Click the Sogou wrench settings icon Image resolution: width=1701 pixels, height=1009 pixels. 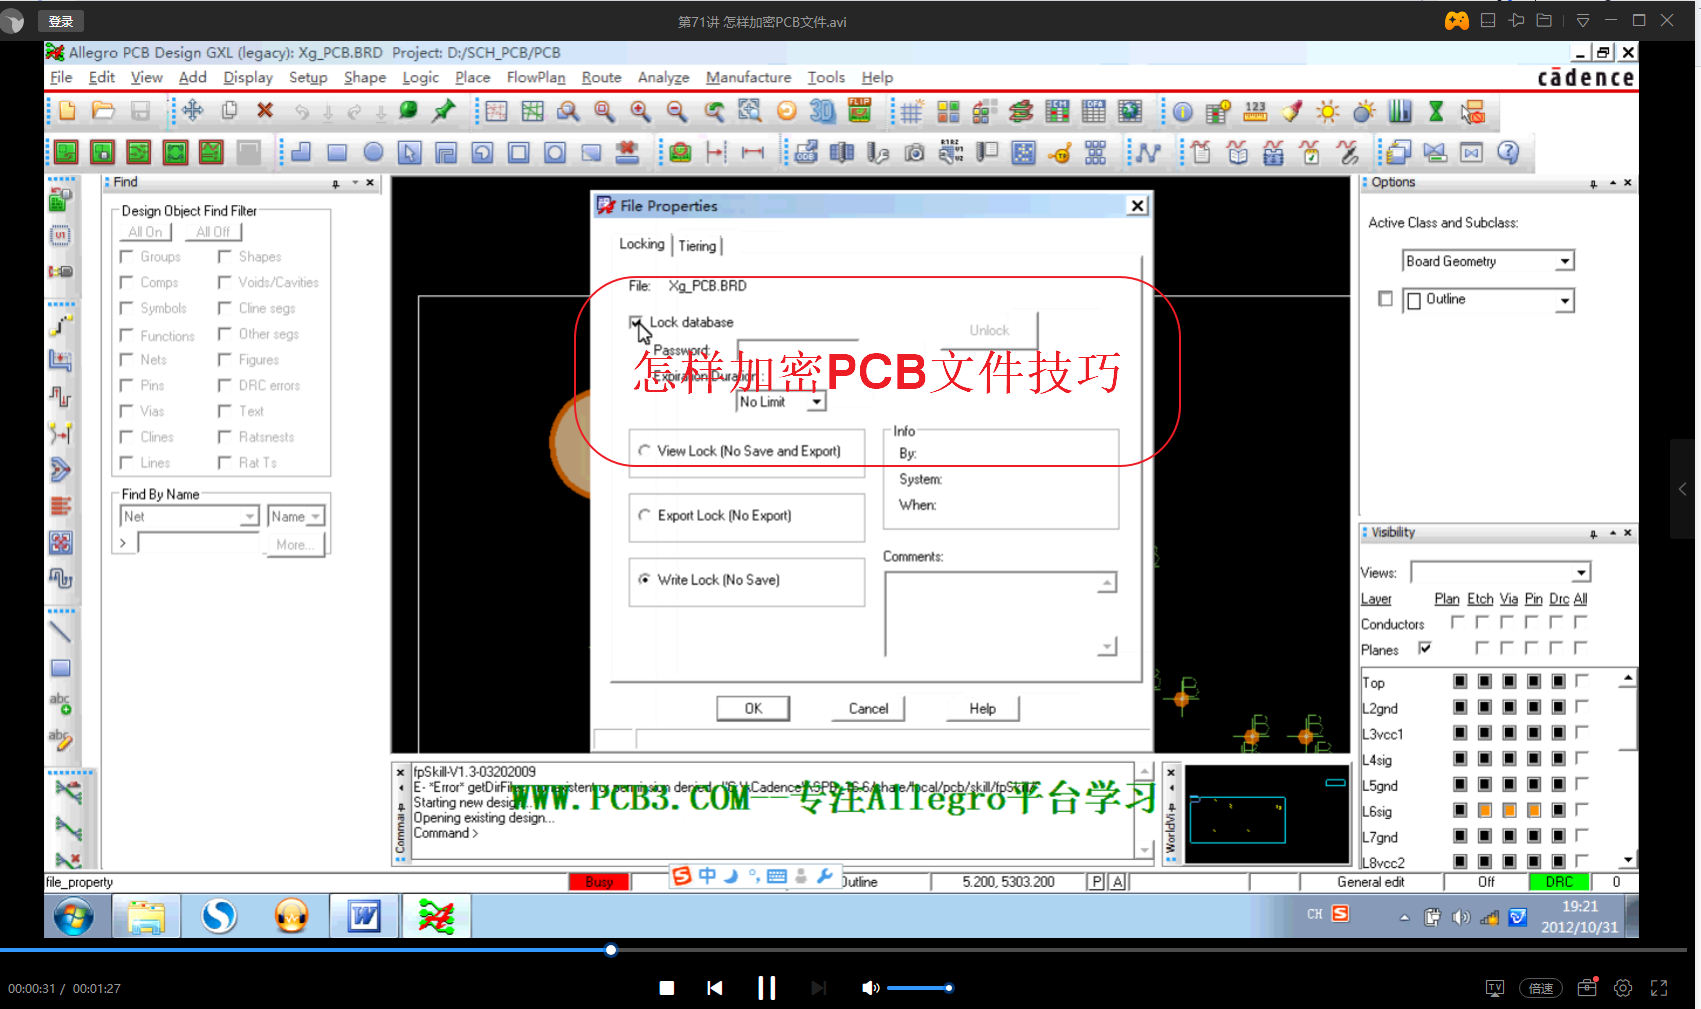click(x=825, y=876)
